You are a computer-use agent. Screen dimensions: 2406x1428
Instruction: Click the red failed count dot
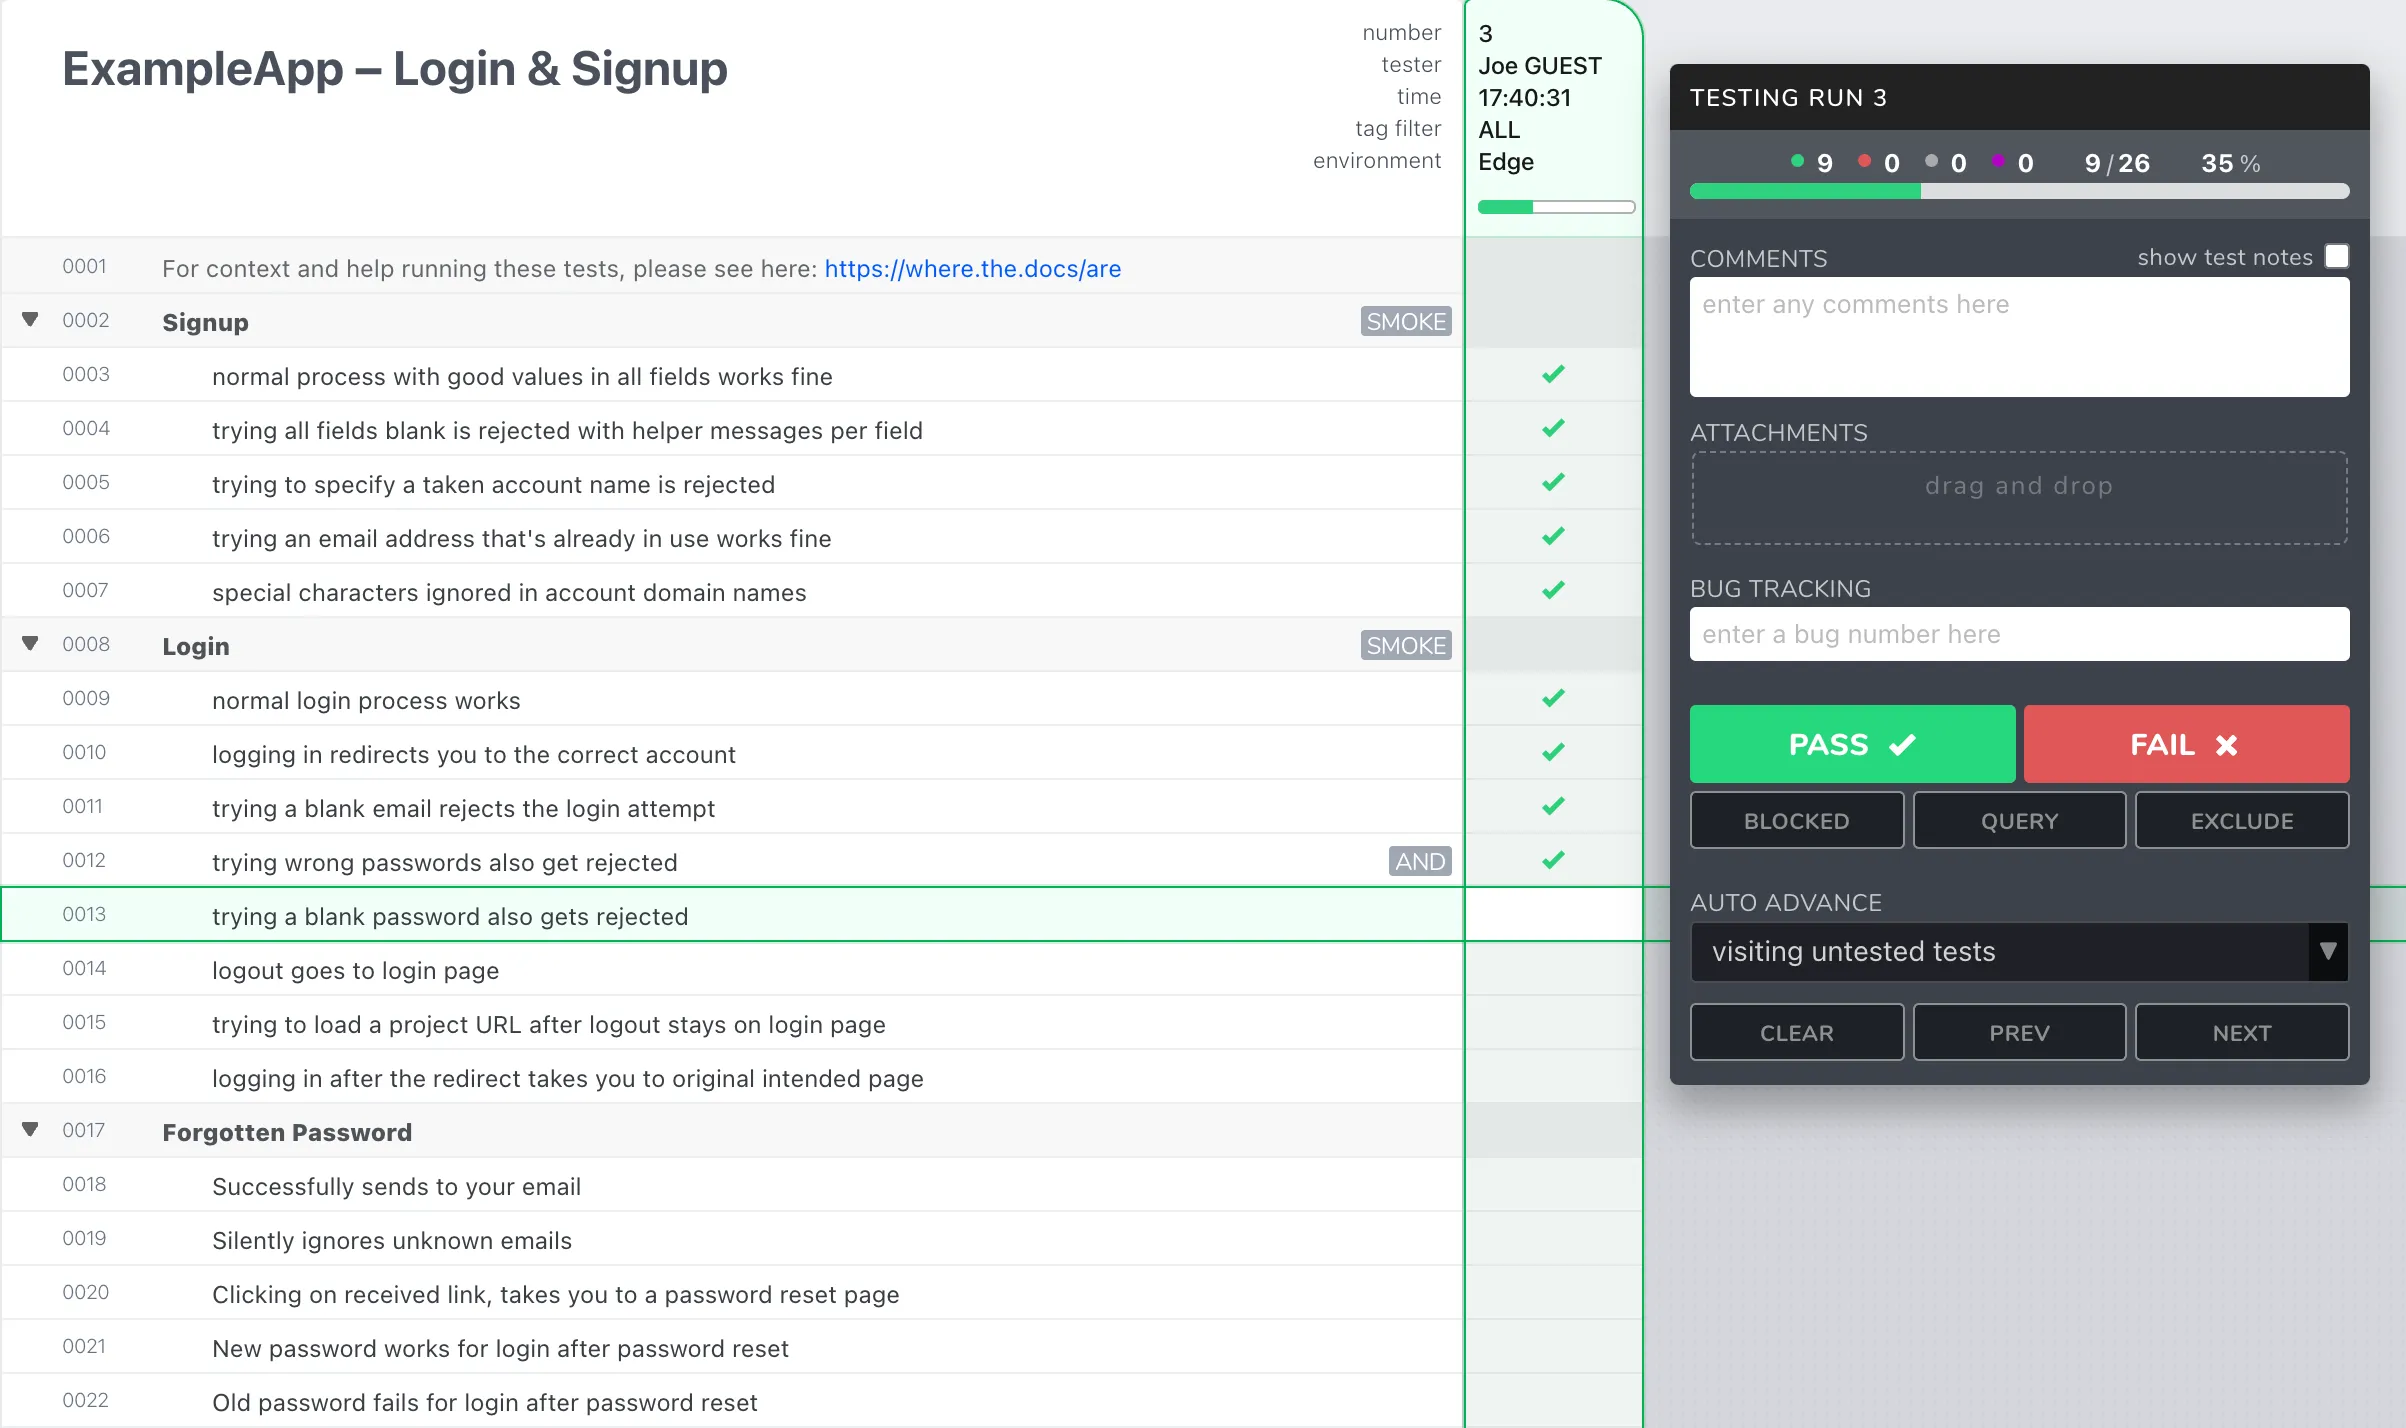tap(1864, 160)
